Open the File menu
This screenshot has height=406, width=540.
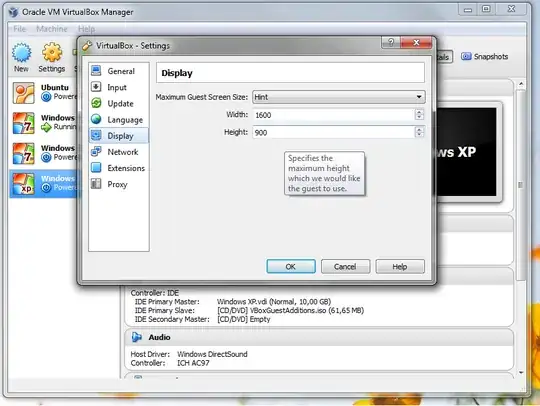[x=20, y=29]
